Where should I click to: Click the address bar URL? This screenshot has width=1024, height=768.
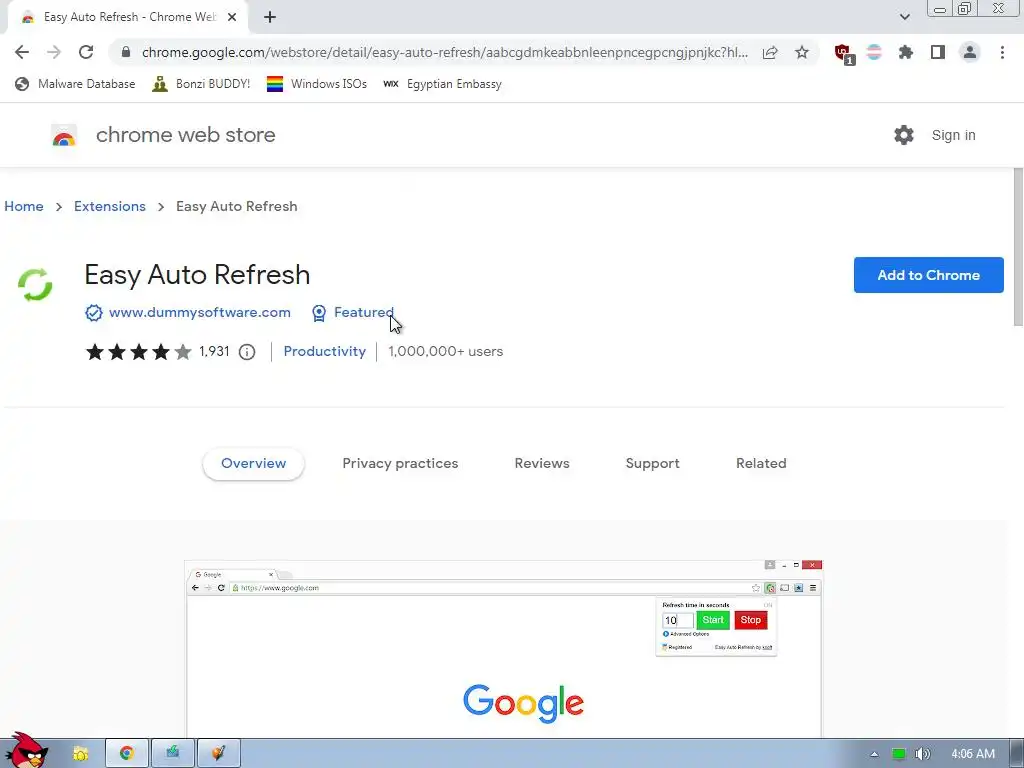click(445, 52)
